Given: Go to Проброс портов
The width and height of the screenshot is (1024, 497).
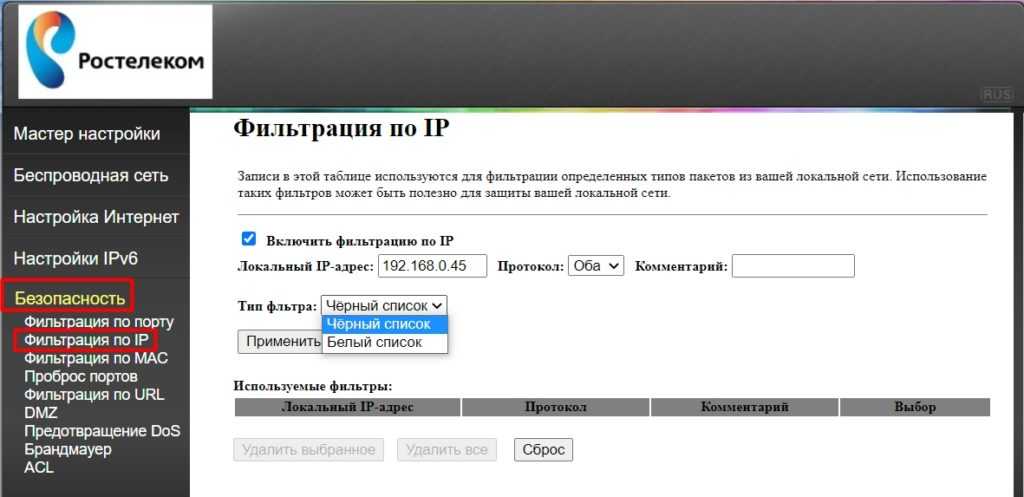Looking at the screenshot, I should tap(81, 377).
